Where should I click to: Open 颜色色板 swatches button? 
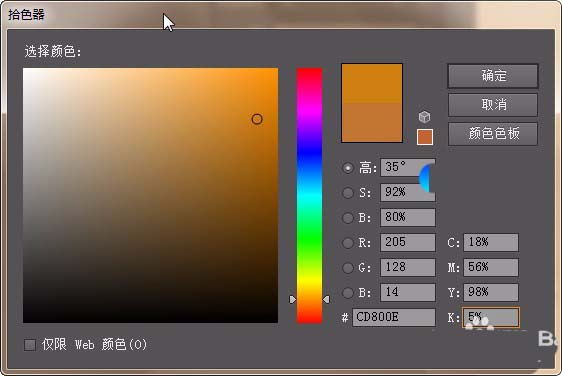[x=493, y=134]
